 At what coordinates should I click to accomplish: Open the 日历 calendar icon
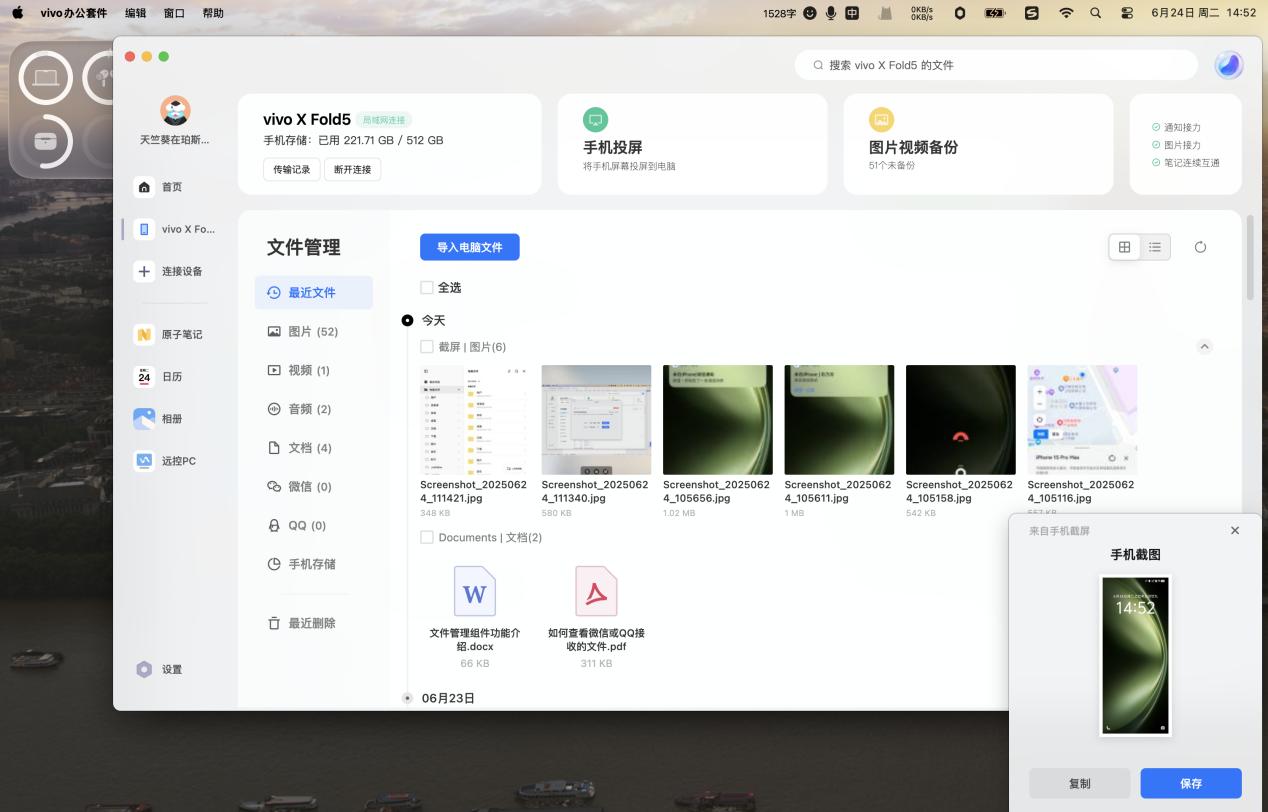[x=144, y=376]
